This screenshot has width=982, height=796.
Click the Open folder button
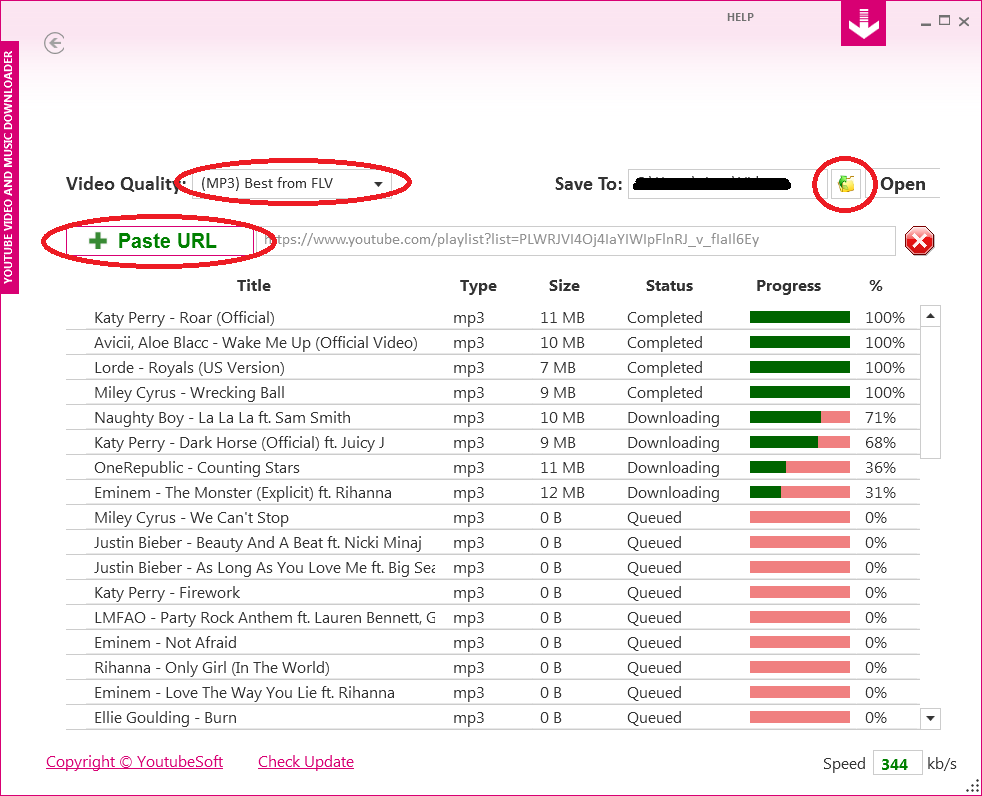pos(902,184)
